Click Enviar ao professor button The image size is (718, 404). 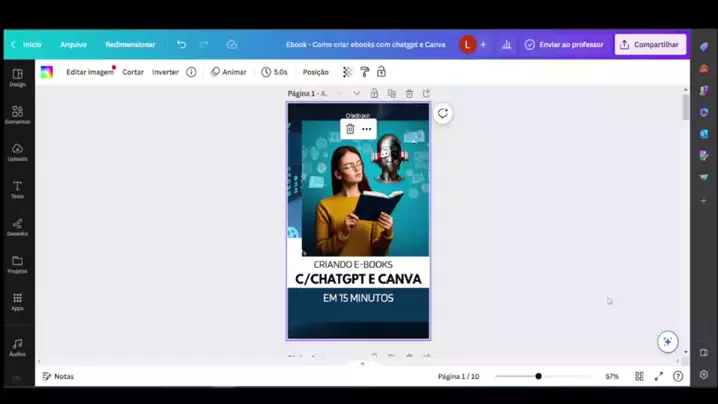564,44
